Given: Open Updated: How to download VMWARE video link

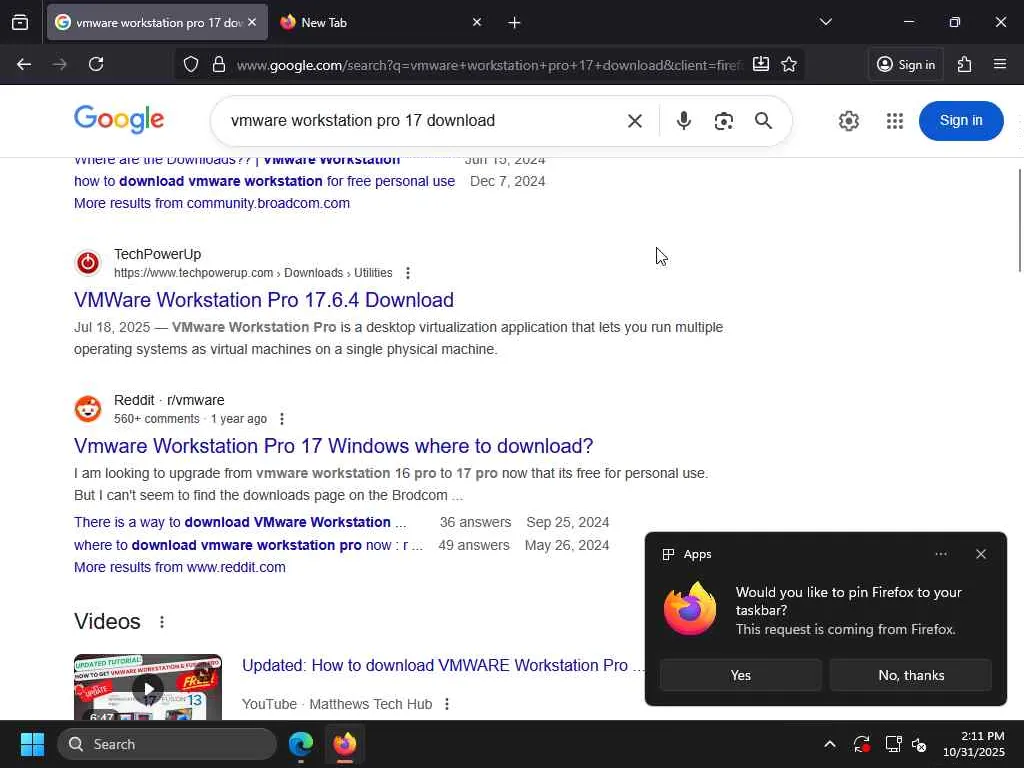Looking at the screenshot, I should (x=442, y=665).
